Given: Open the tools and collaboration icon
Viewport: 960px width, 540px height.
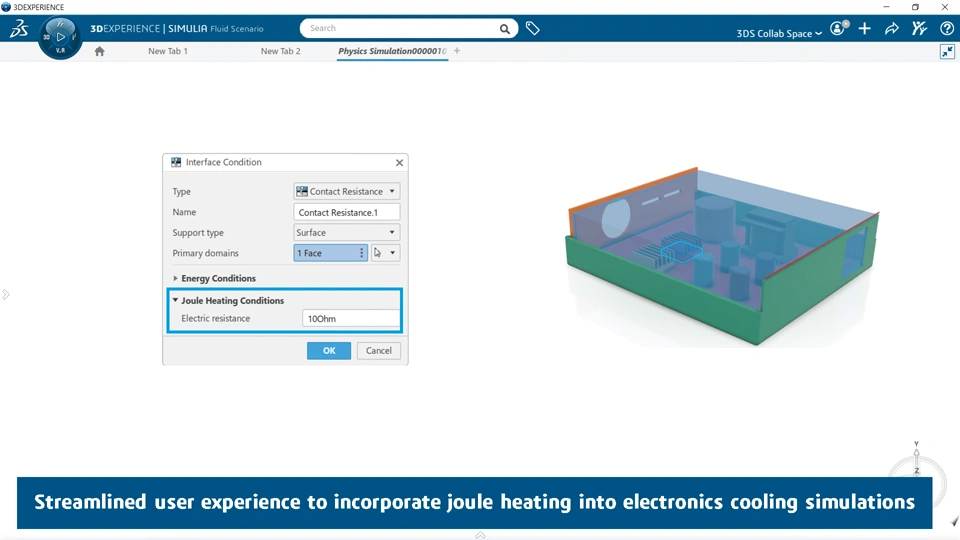Looking at the screenshot, I should pyautogui.click(x=919, y=28).
